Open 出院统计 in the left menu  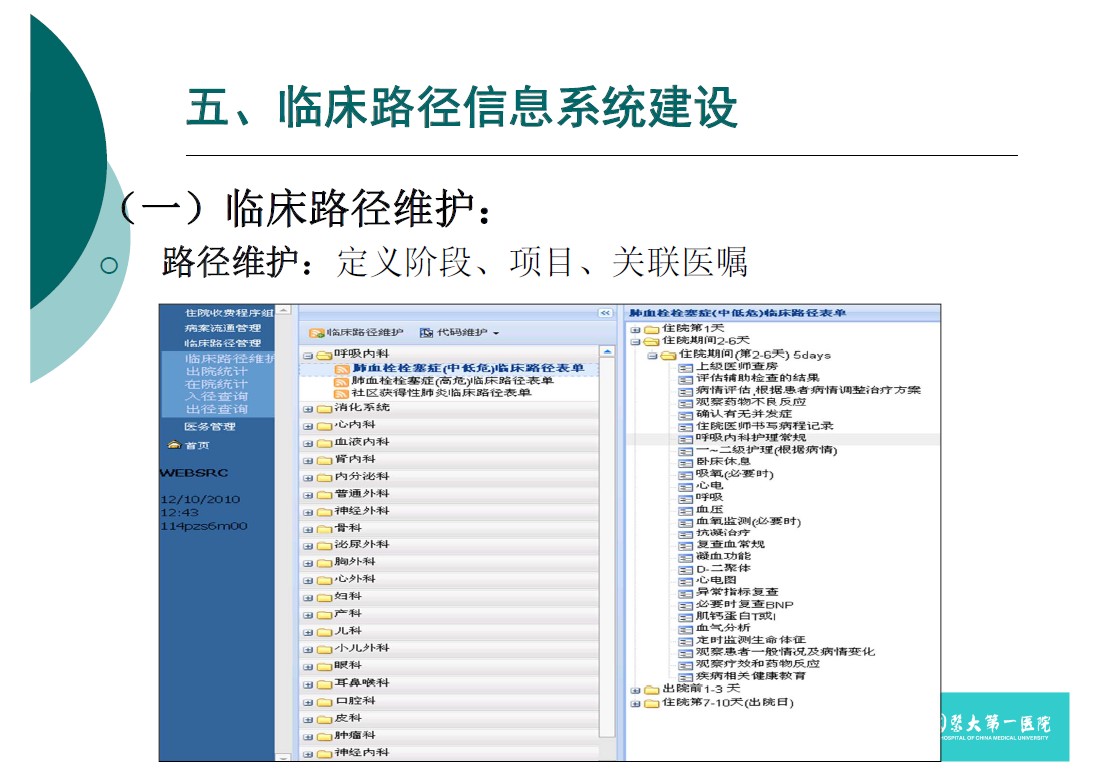216,371
